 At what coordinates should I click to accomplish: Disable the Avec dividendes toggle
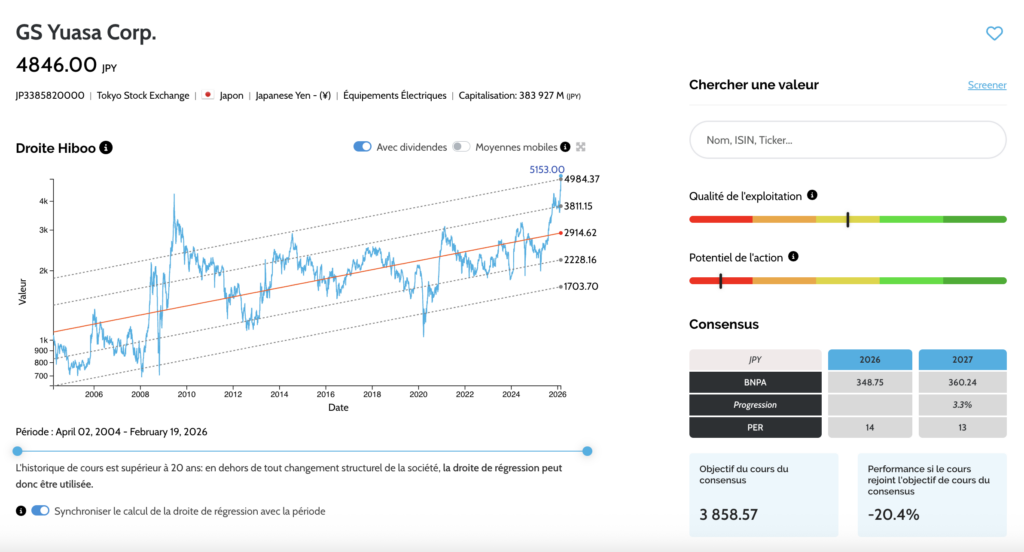pyautogui.click(x=362, y=147)
